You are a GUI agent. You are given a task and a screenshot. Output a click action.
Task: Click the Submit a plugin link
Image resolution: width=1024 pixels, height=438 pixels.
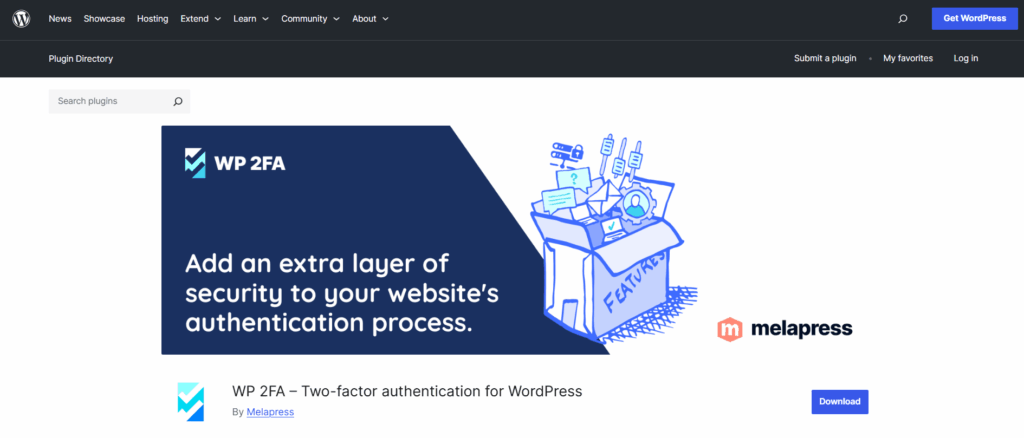pyautogui.click(x=825, y=58)
